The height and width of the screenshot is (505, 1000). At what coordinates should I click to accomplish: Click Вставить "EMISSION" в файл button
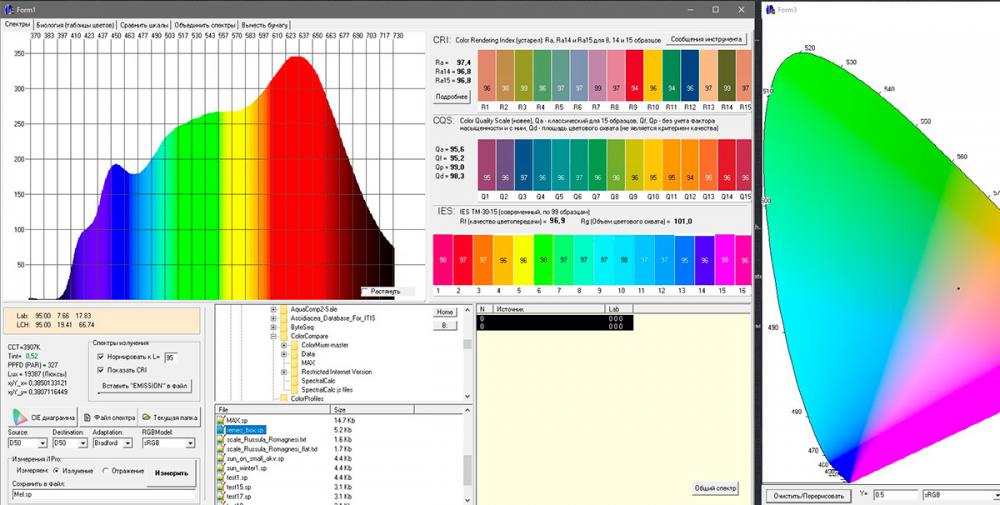[144, 386]
